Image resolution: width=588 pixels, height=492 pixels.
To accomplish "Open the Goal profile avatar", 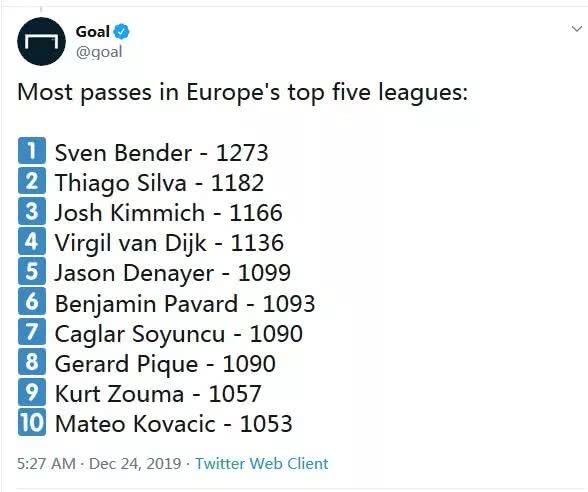I will click(x=41, y=41).
